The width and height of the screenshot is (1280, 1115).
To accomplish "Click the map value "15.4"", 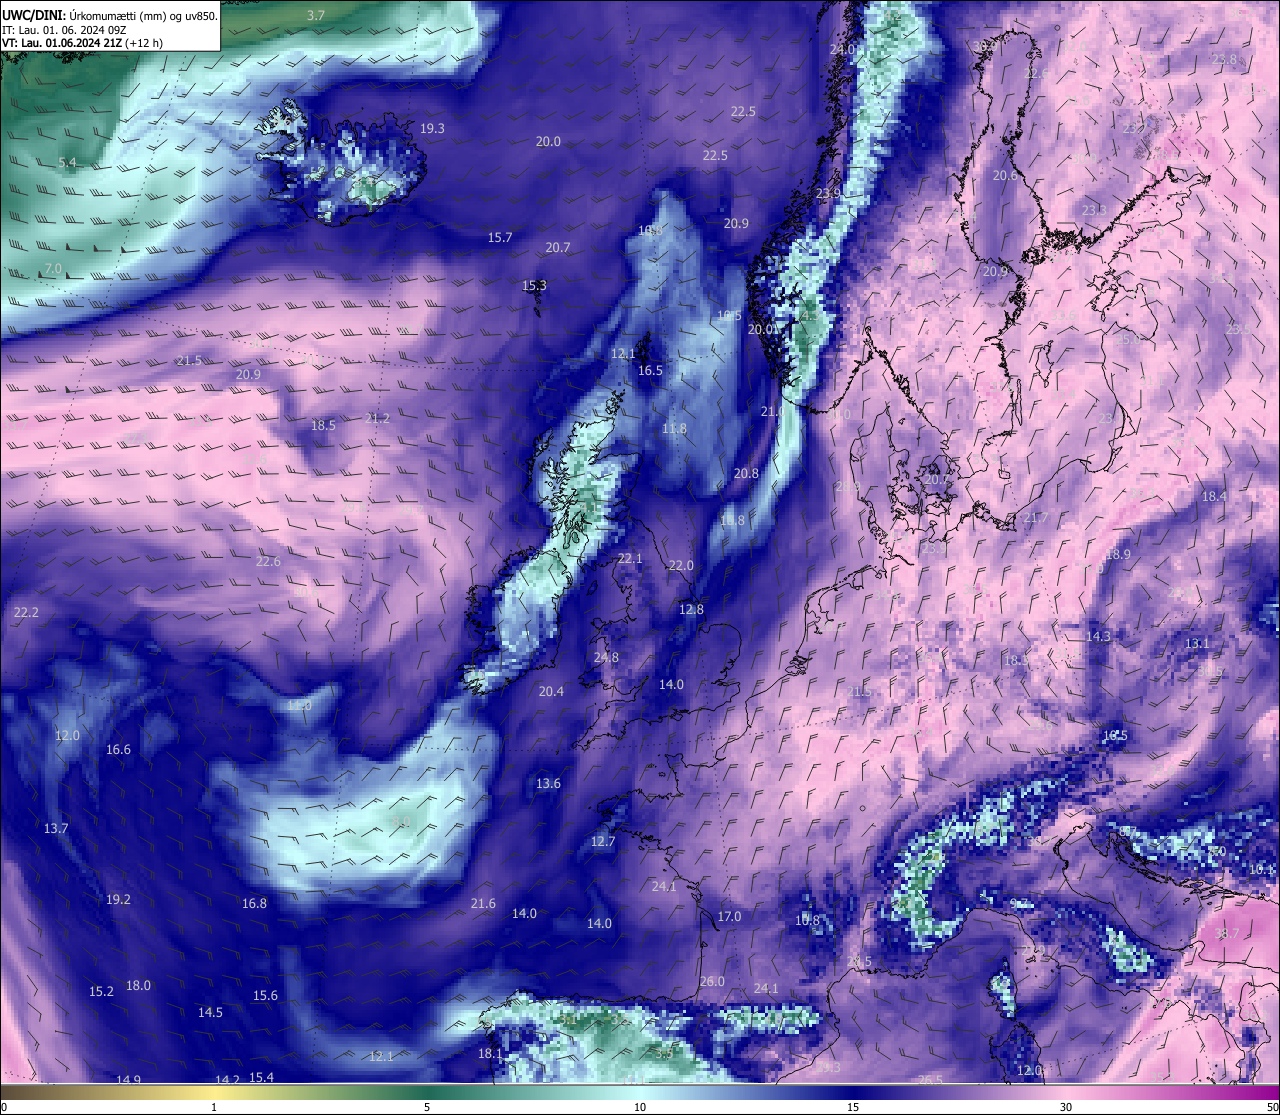I will (x=261, y=1076).
